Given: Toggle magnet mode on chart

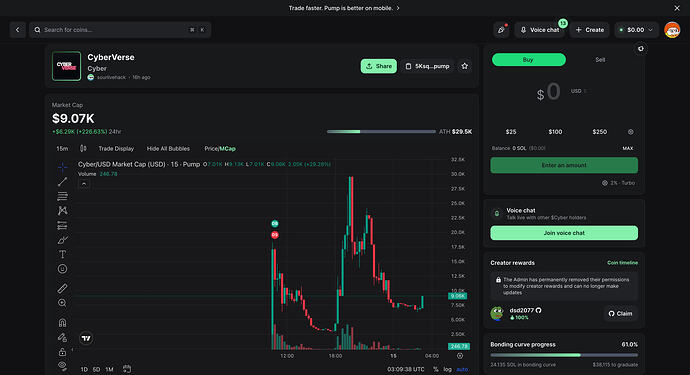Looking at the screenshot, I should click(x=62, y=323).
